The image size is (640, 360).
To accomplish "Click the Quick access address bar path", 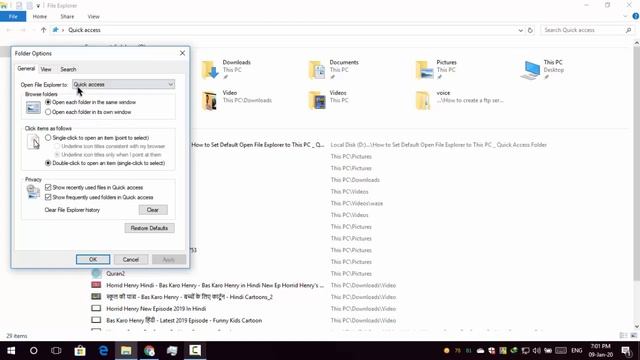I will 84,30.
